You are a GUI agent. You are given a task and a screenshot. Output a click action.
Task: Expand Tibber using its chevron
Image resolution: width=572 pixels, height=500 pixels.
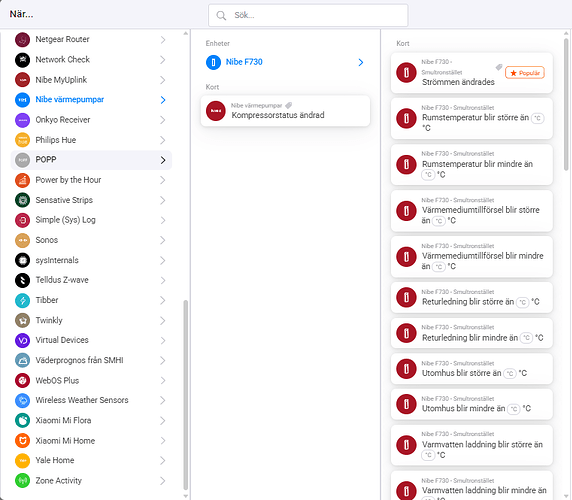163,300
